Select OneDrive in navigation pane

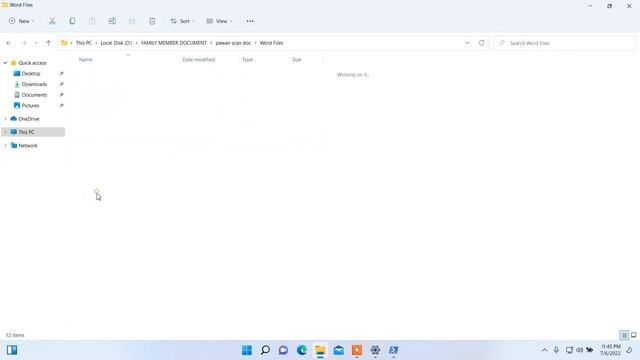click(x=29, y=119)
